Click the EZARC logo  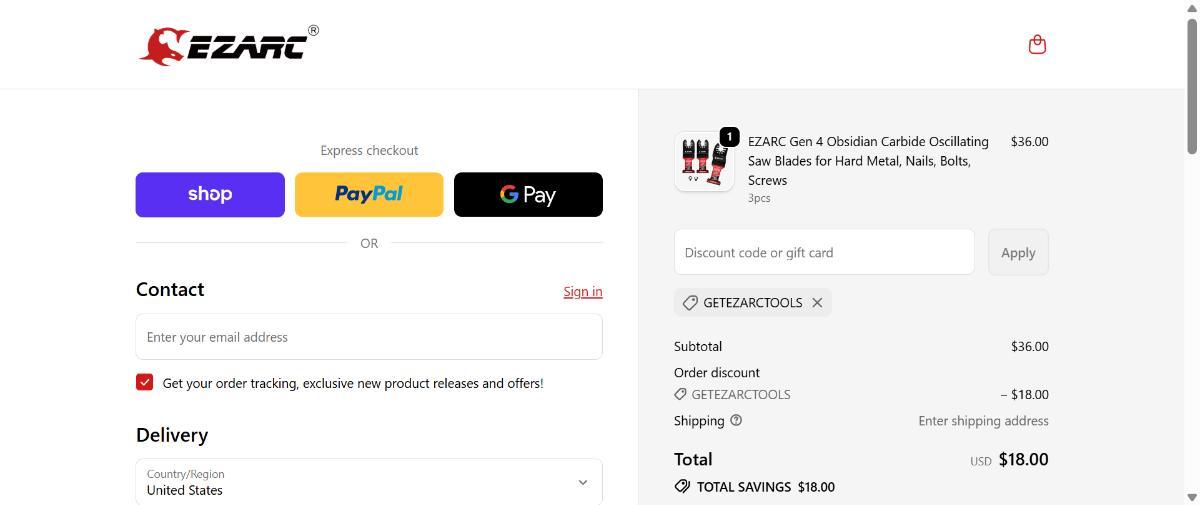pyautogui.click(x=228, y=45)
